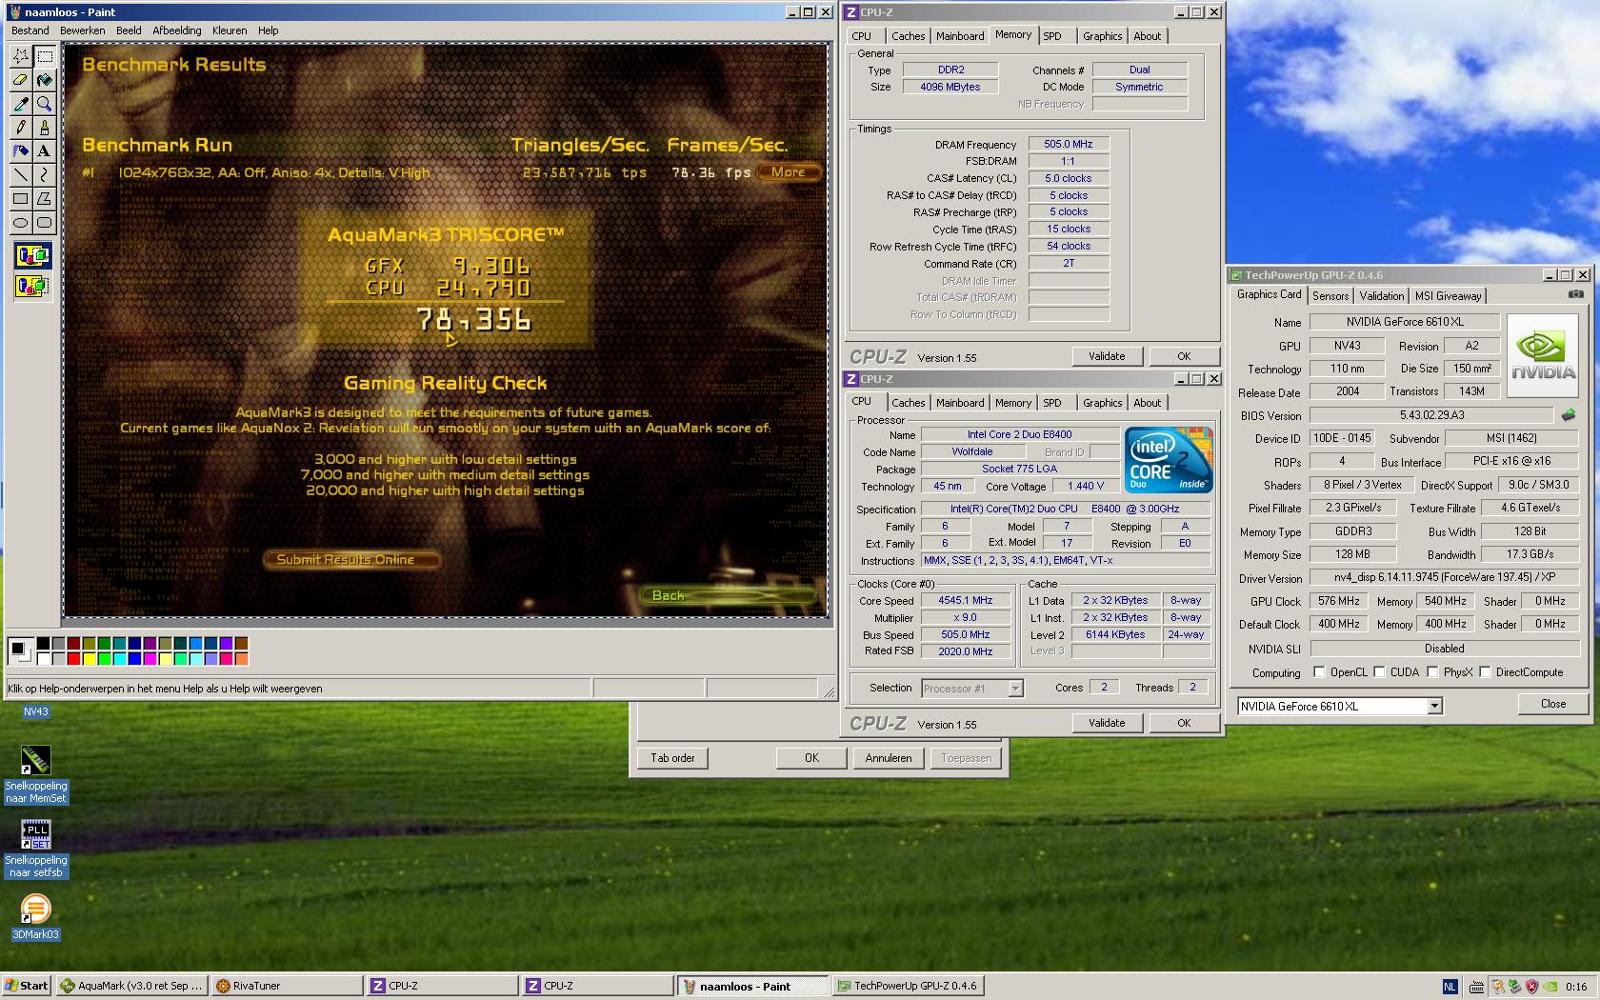Click the Annuleren button

point(889,758)
